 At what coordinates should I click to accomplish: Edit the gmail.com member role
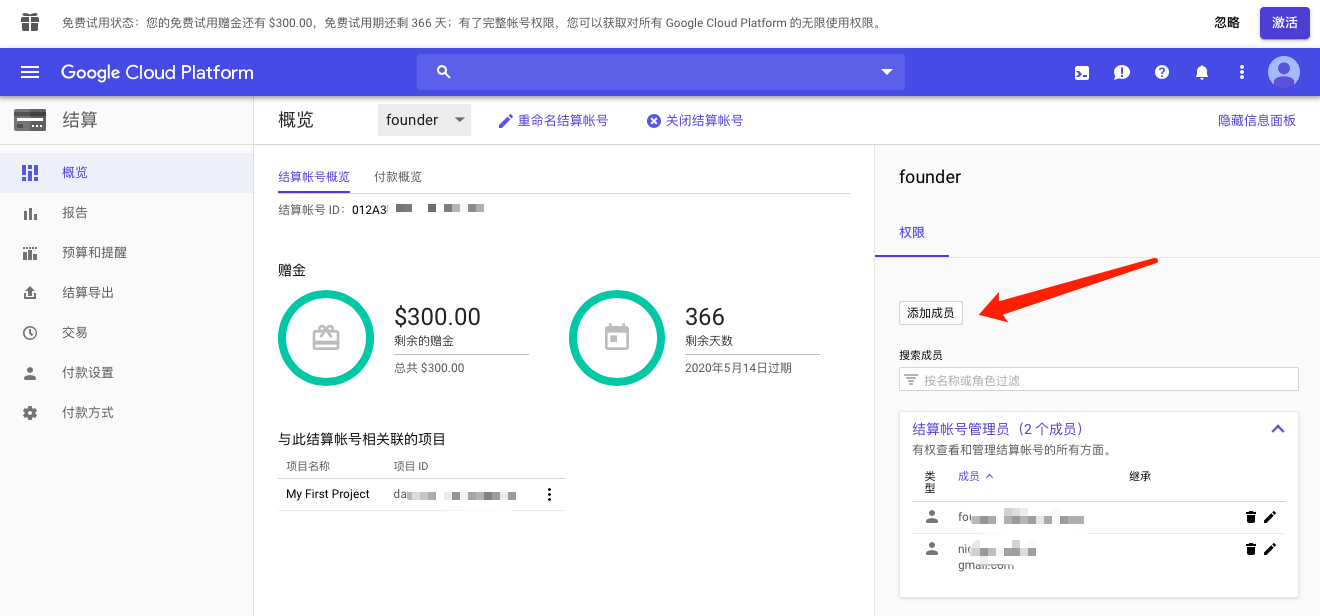pos(1270,549)
